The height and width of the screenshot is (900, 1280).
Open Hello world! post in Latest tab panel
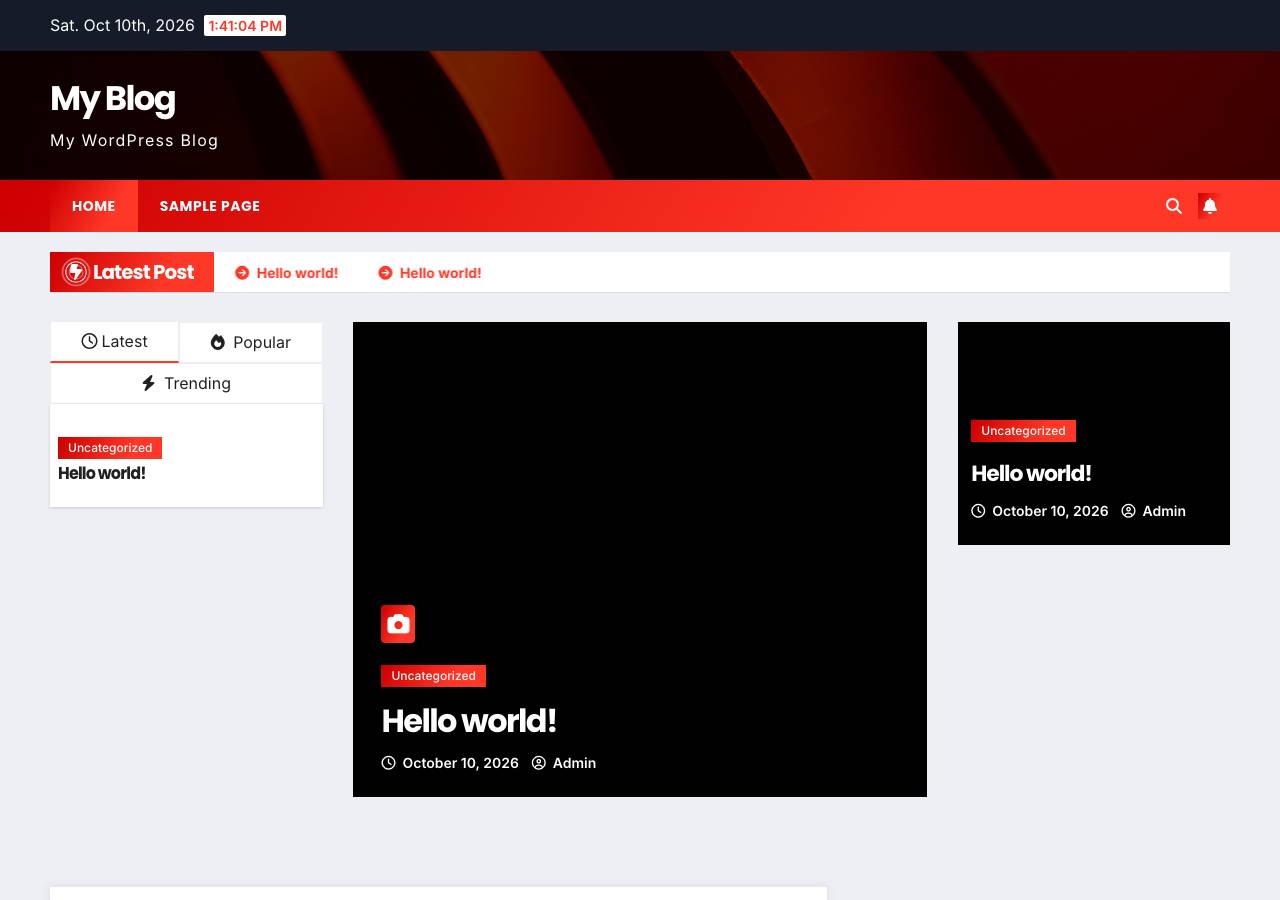102,473
